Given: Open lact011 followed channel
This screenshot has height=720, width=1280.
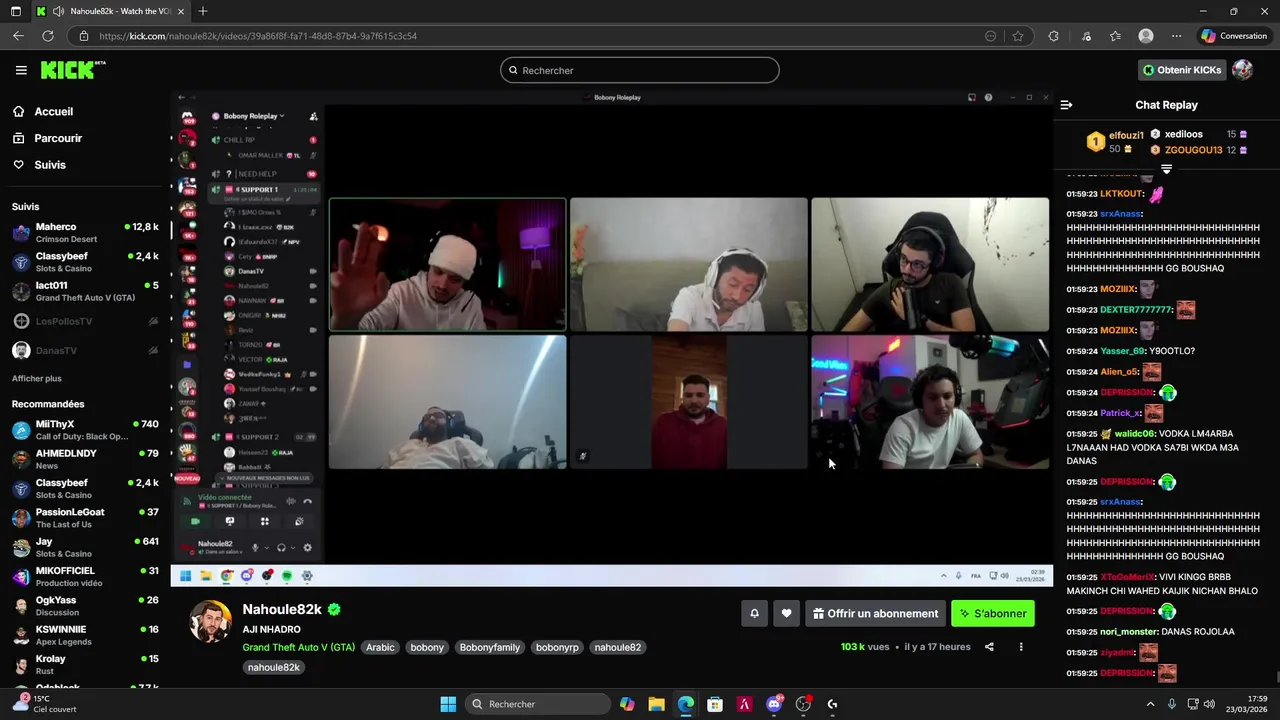Looking at the screenshot, I should [x=85, y=291].
